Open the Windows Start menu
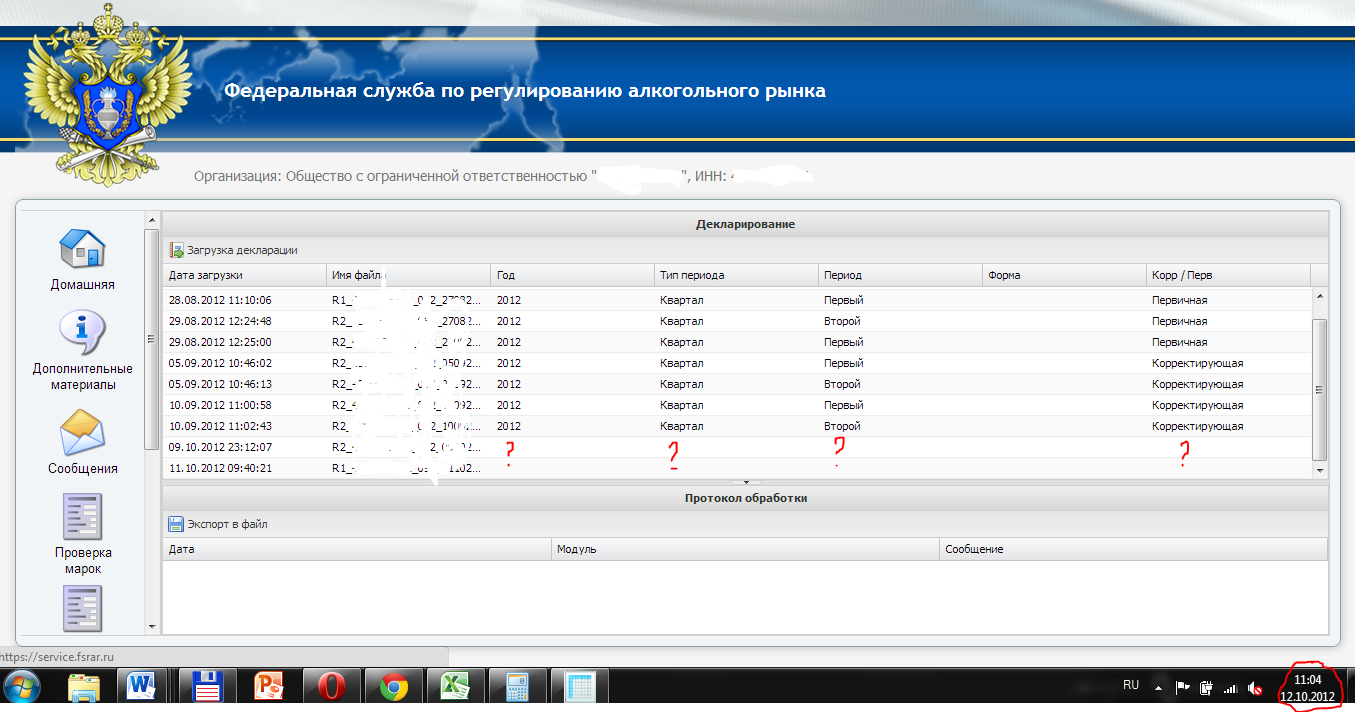Image resolution: width=1355 pixels, height=712 pixels. pyautogui.click(x=22, y=688)
